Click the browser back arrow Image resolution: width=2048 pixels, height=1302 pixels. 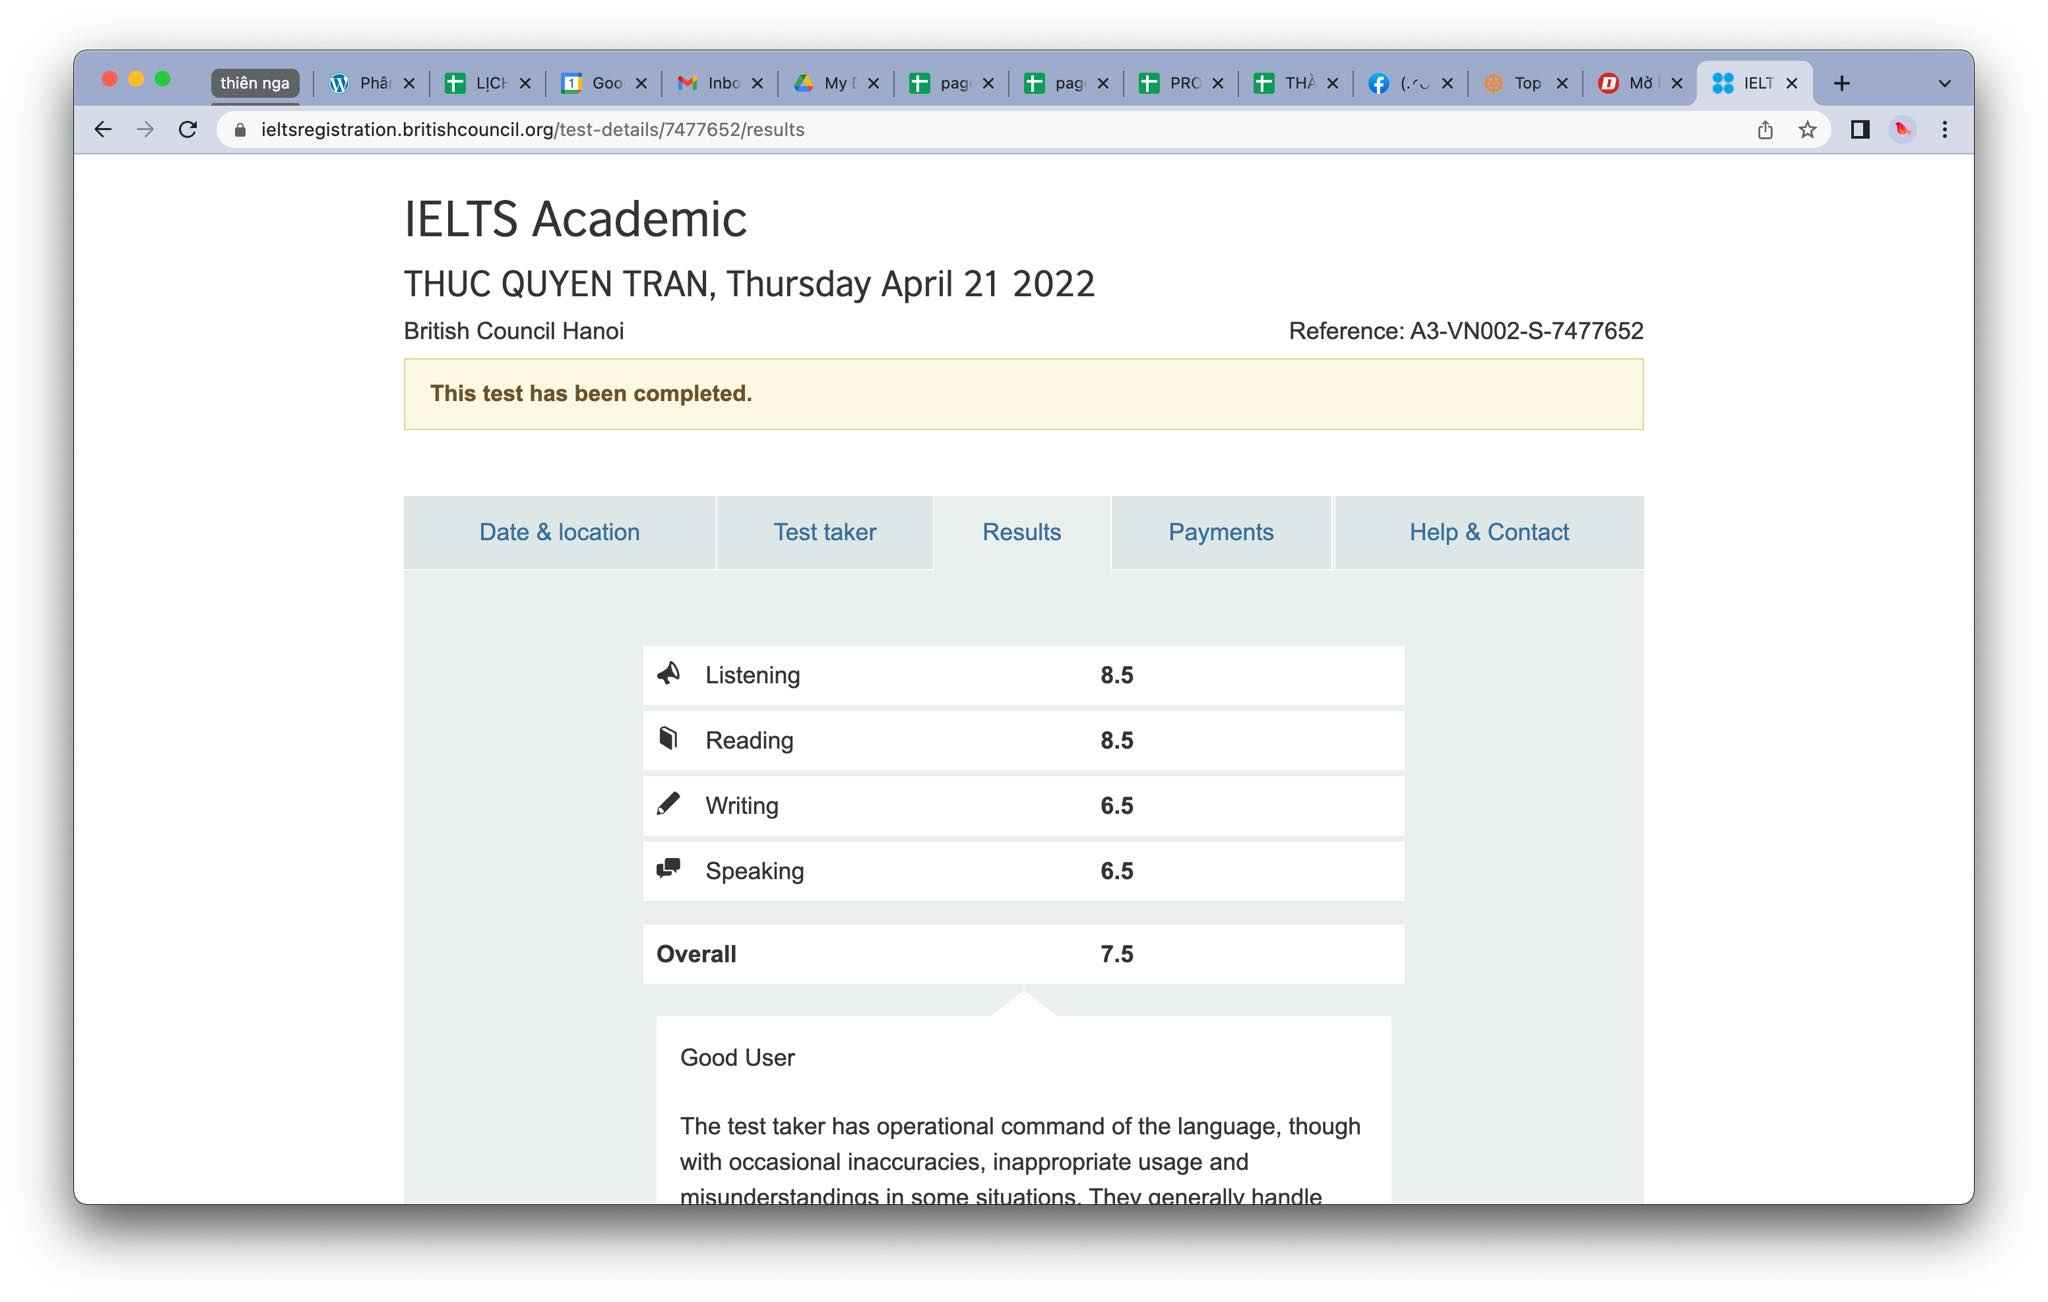(x=102, y=129)
